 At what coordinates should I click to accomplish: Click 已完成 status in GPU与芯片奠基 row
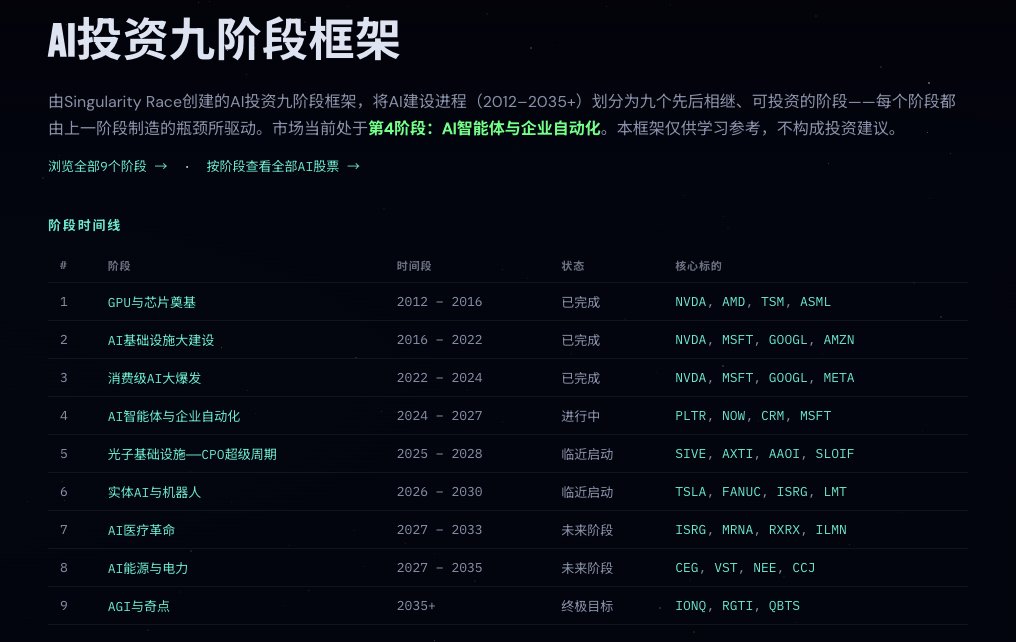(x=581, y=302)
